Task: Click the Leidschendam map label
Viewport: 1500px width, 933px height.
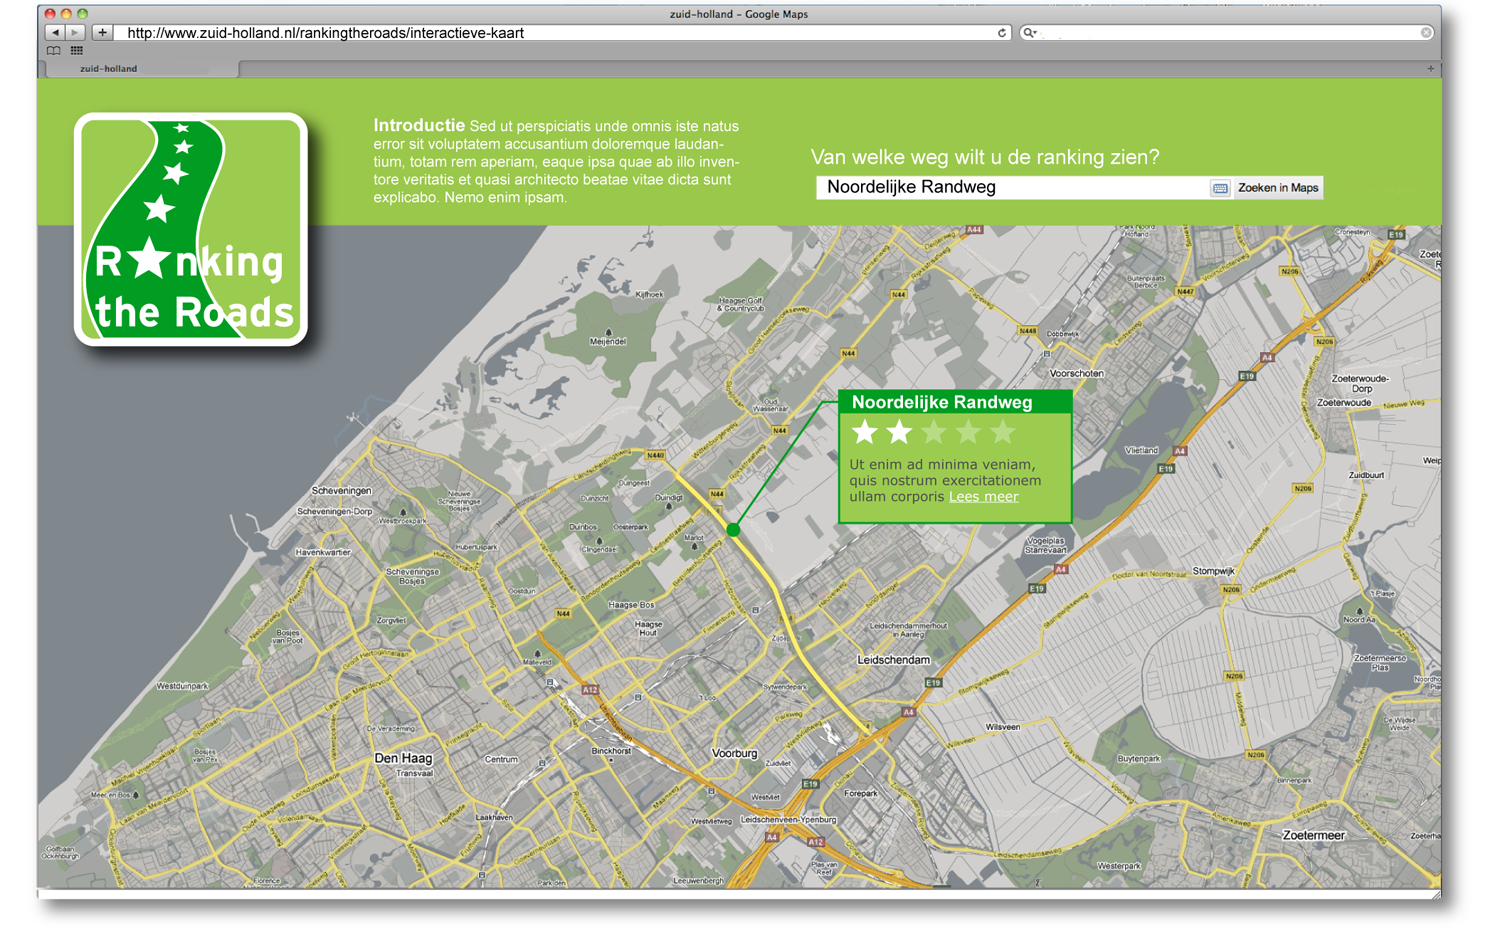Action: [894, 660]
